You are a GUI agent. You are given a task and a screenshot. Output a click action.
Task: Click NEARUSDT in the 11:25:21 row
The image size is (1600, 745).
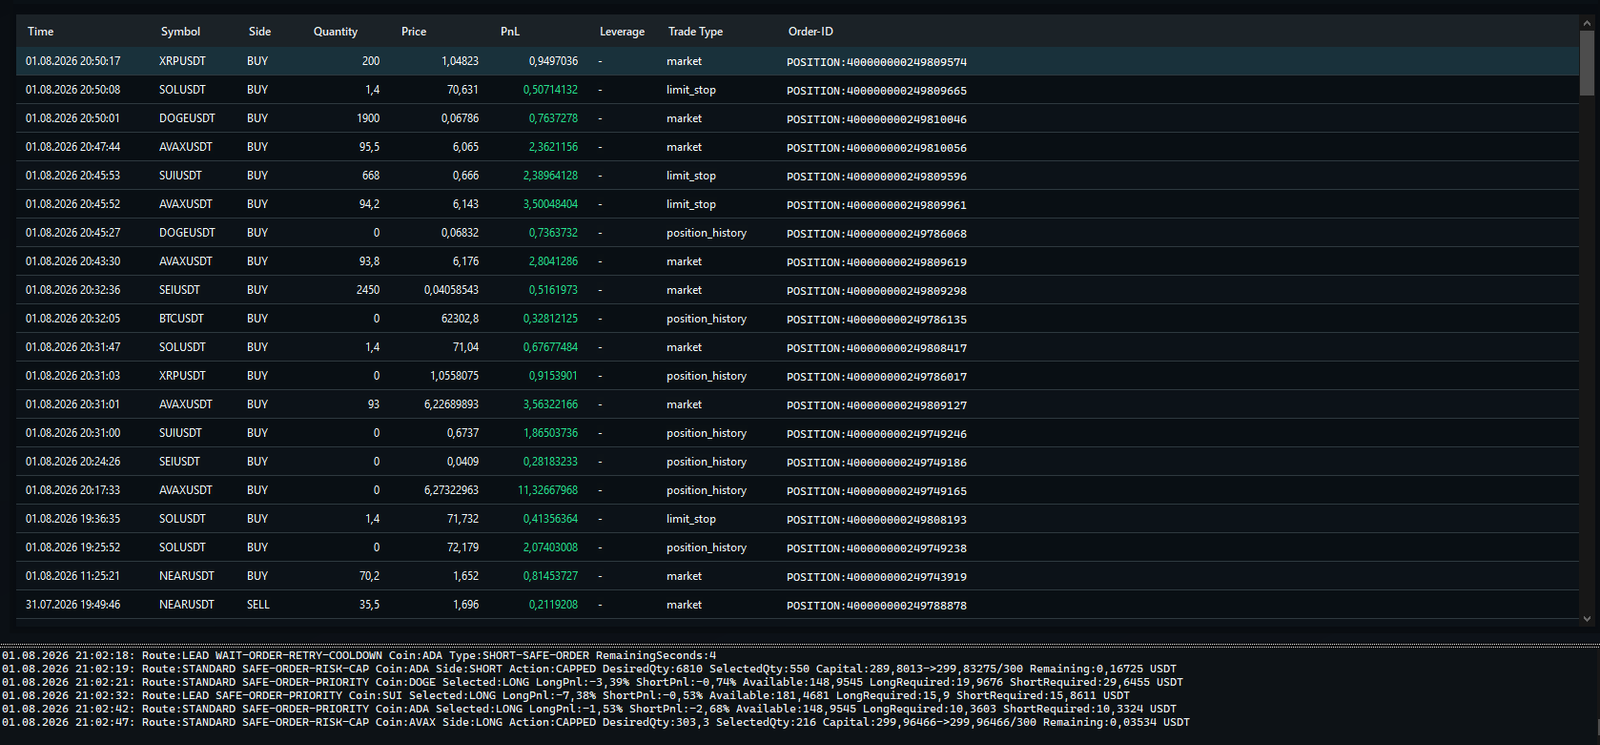pos(187,576)
